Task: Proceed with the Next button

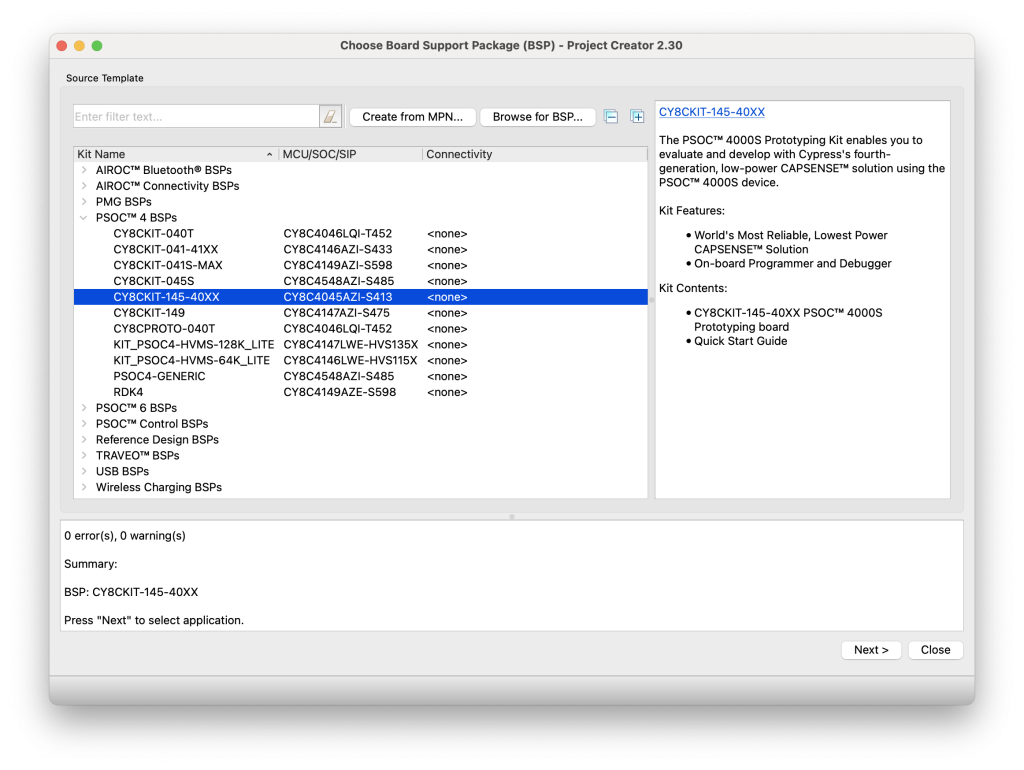Action: (871, 650)
